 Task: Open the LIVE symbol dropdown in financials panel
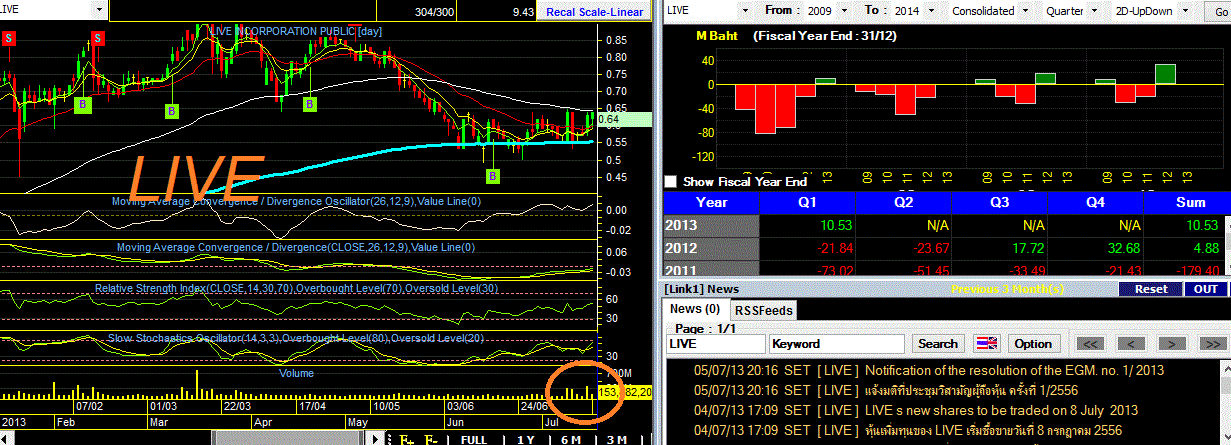coord(745,9)
